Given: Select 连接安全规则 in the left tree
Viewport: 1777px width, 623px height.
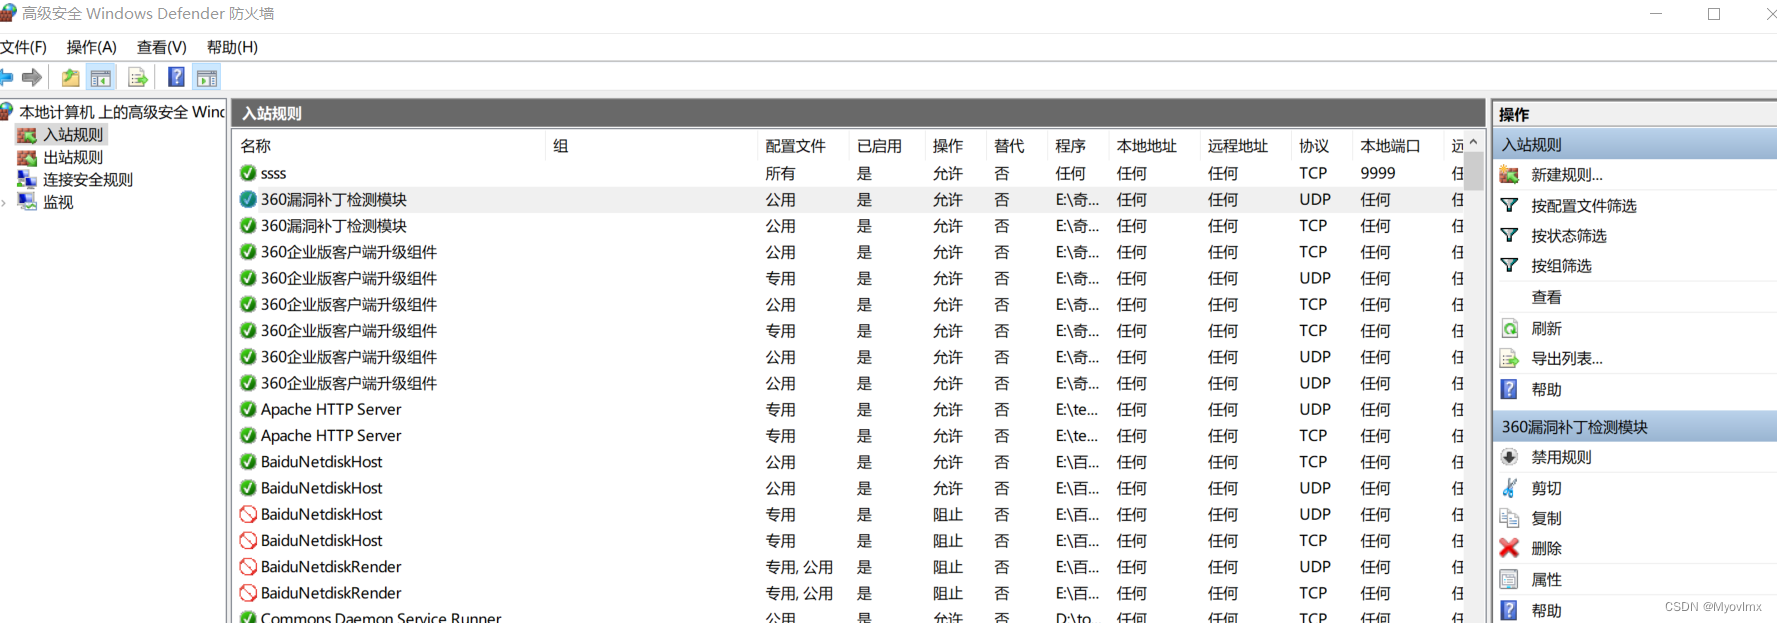Looking at the screenshot, I should pyautogui.click(x=88, y=179).
